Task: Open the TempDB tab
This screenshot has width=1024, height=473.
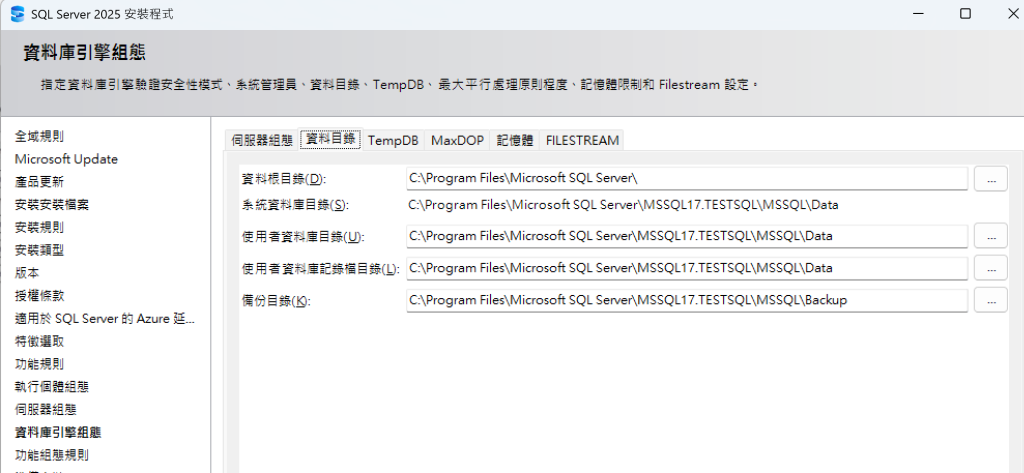Action: click(x=393, y=140)
